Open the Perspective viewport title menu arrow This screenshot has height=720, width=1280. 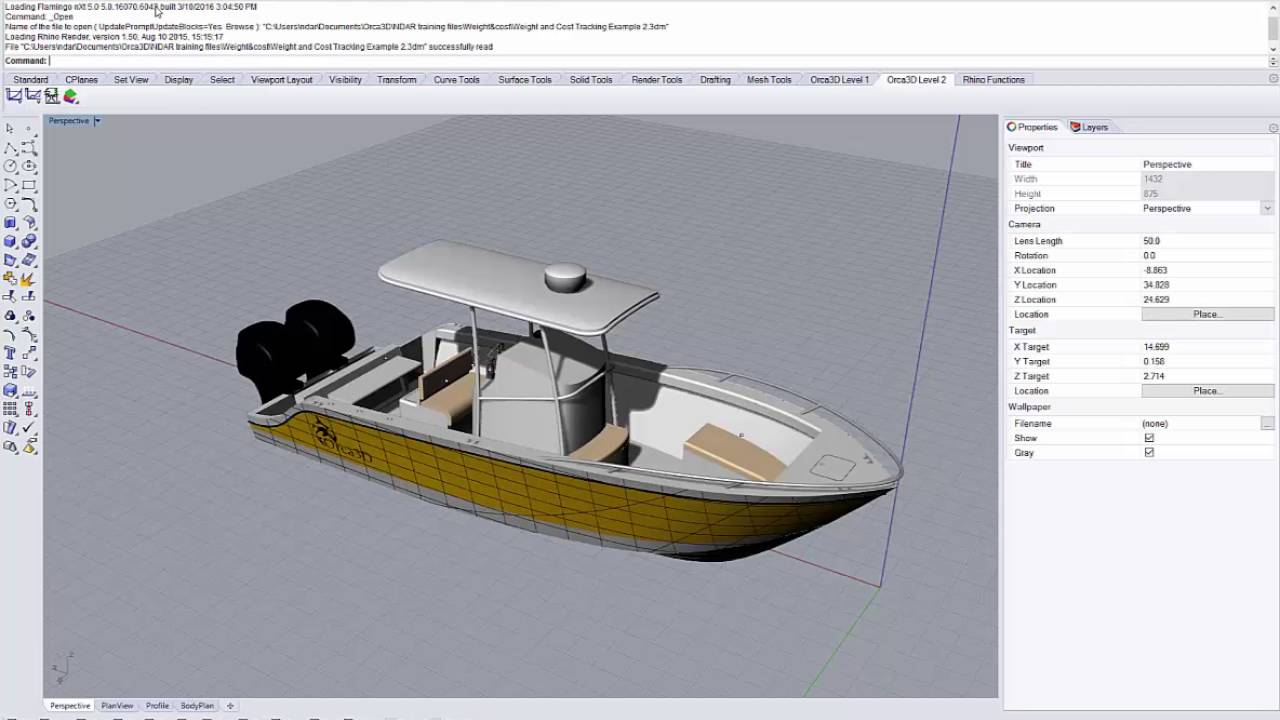coord(97,121)
